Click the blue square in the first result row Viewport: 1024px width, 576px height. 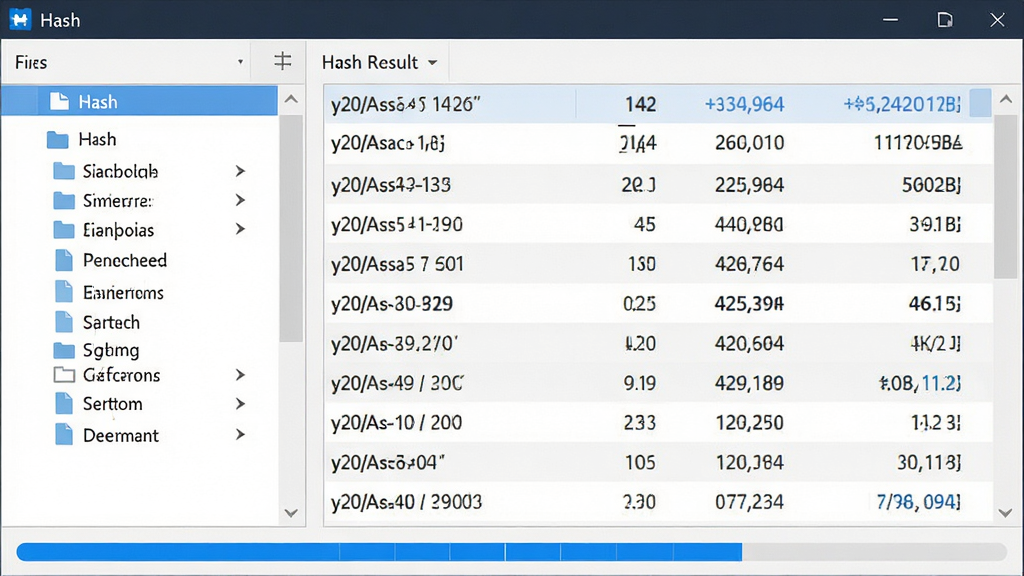[x=980, y=103]
